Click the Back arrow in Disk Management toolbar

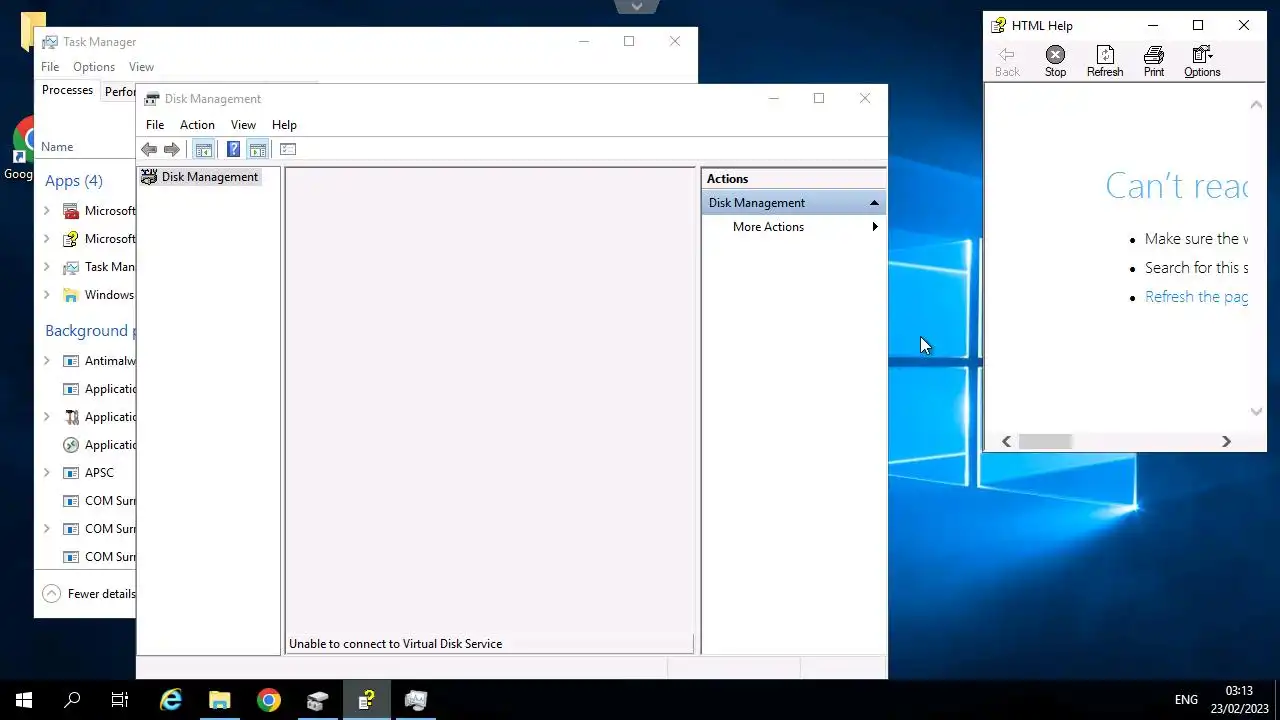tap(149, 149)
